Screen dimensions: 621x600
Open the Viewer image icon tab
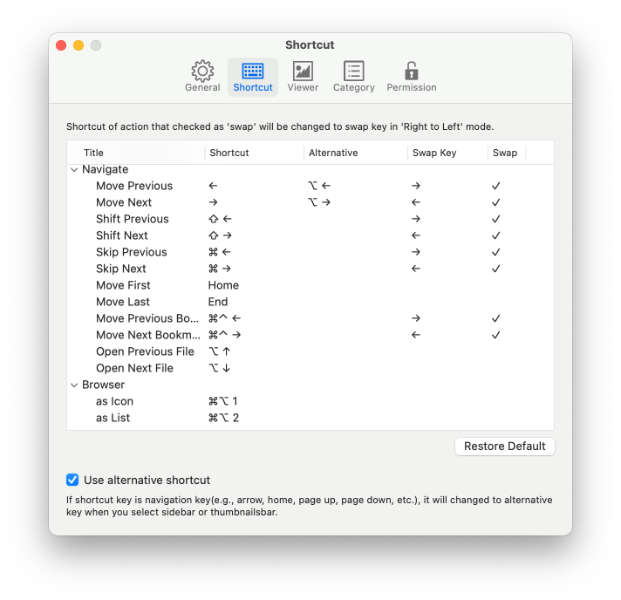[x=302, y=76]
